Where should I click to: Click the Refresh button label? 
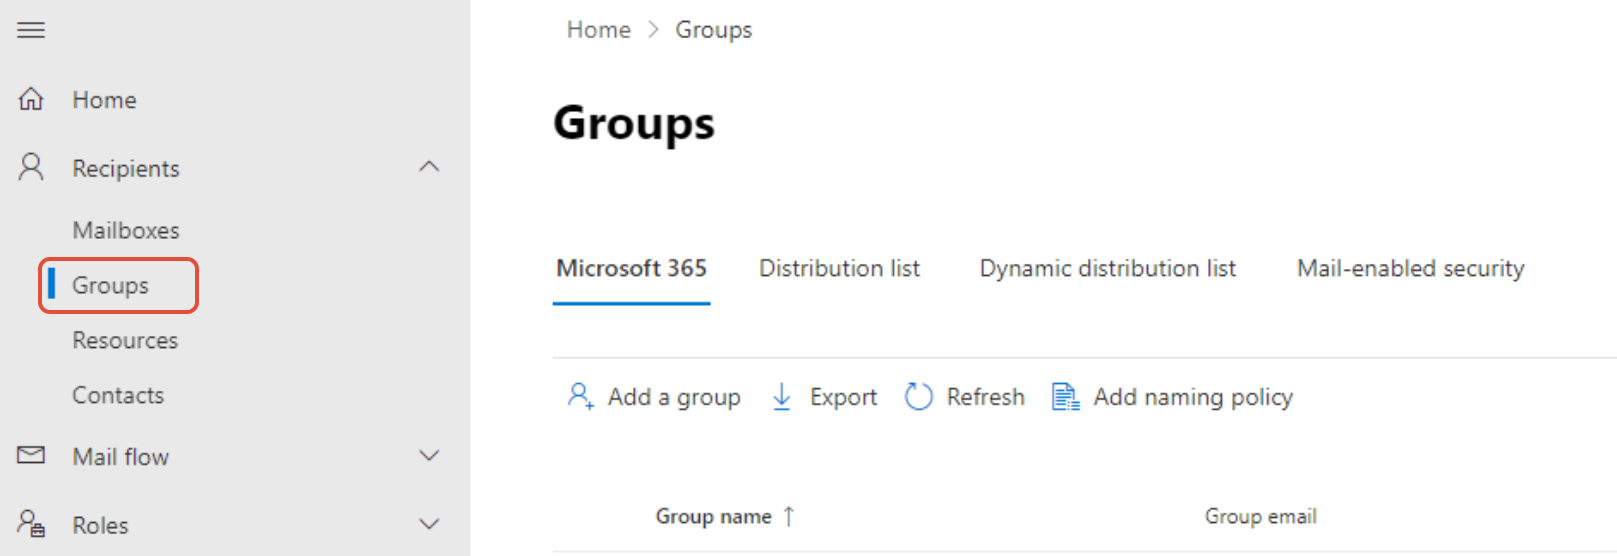985,397
